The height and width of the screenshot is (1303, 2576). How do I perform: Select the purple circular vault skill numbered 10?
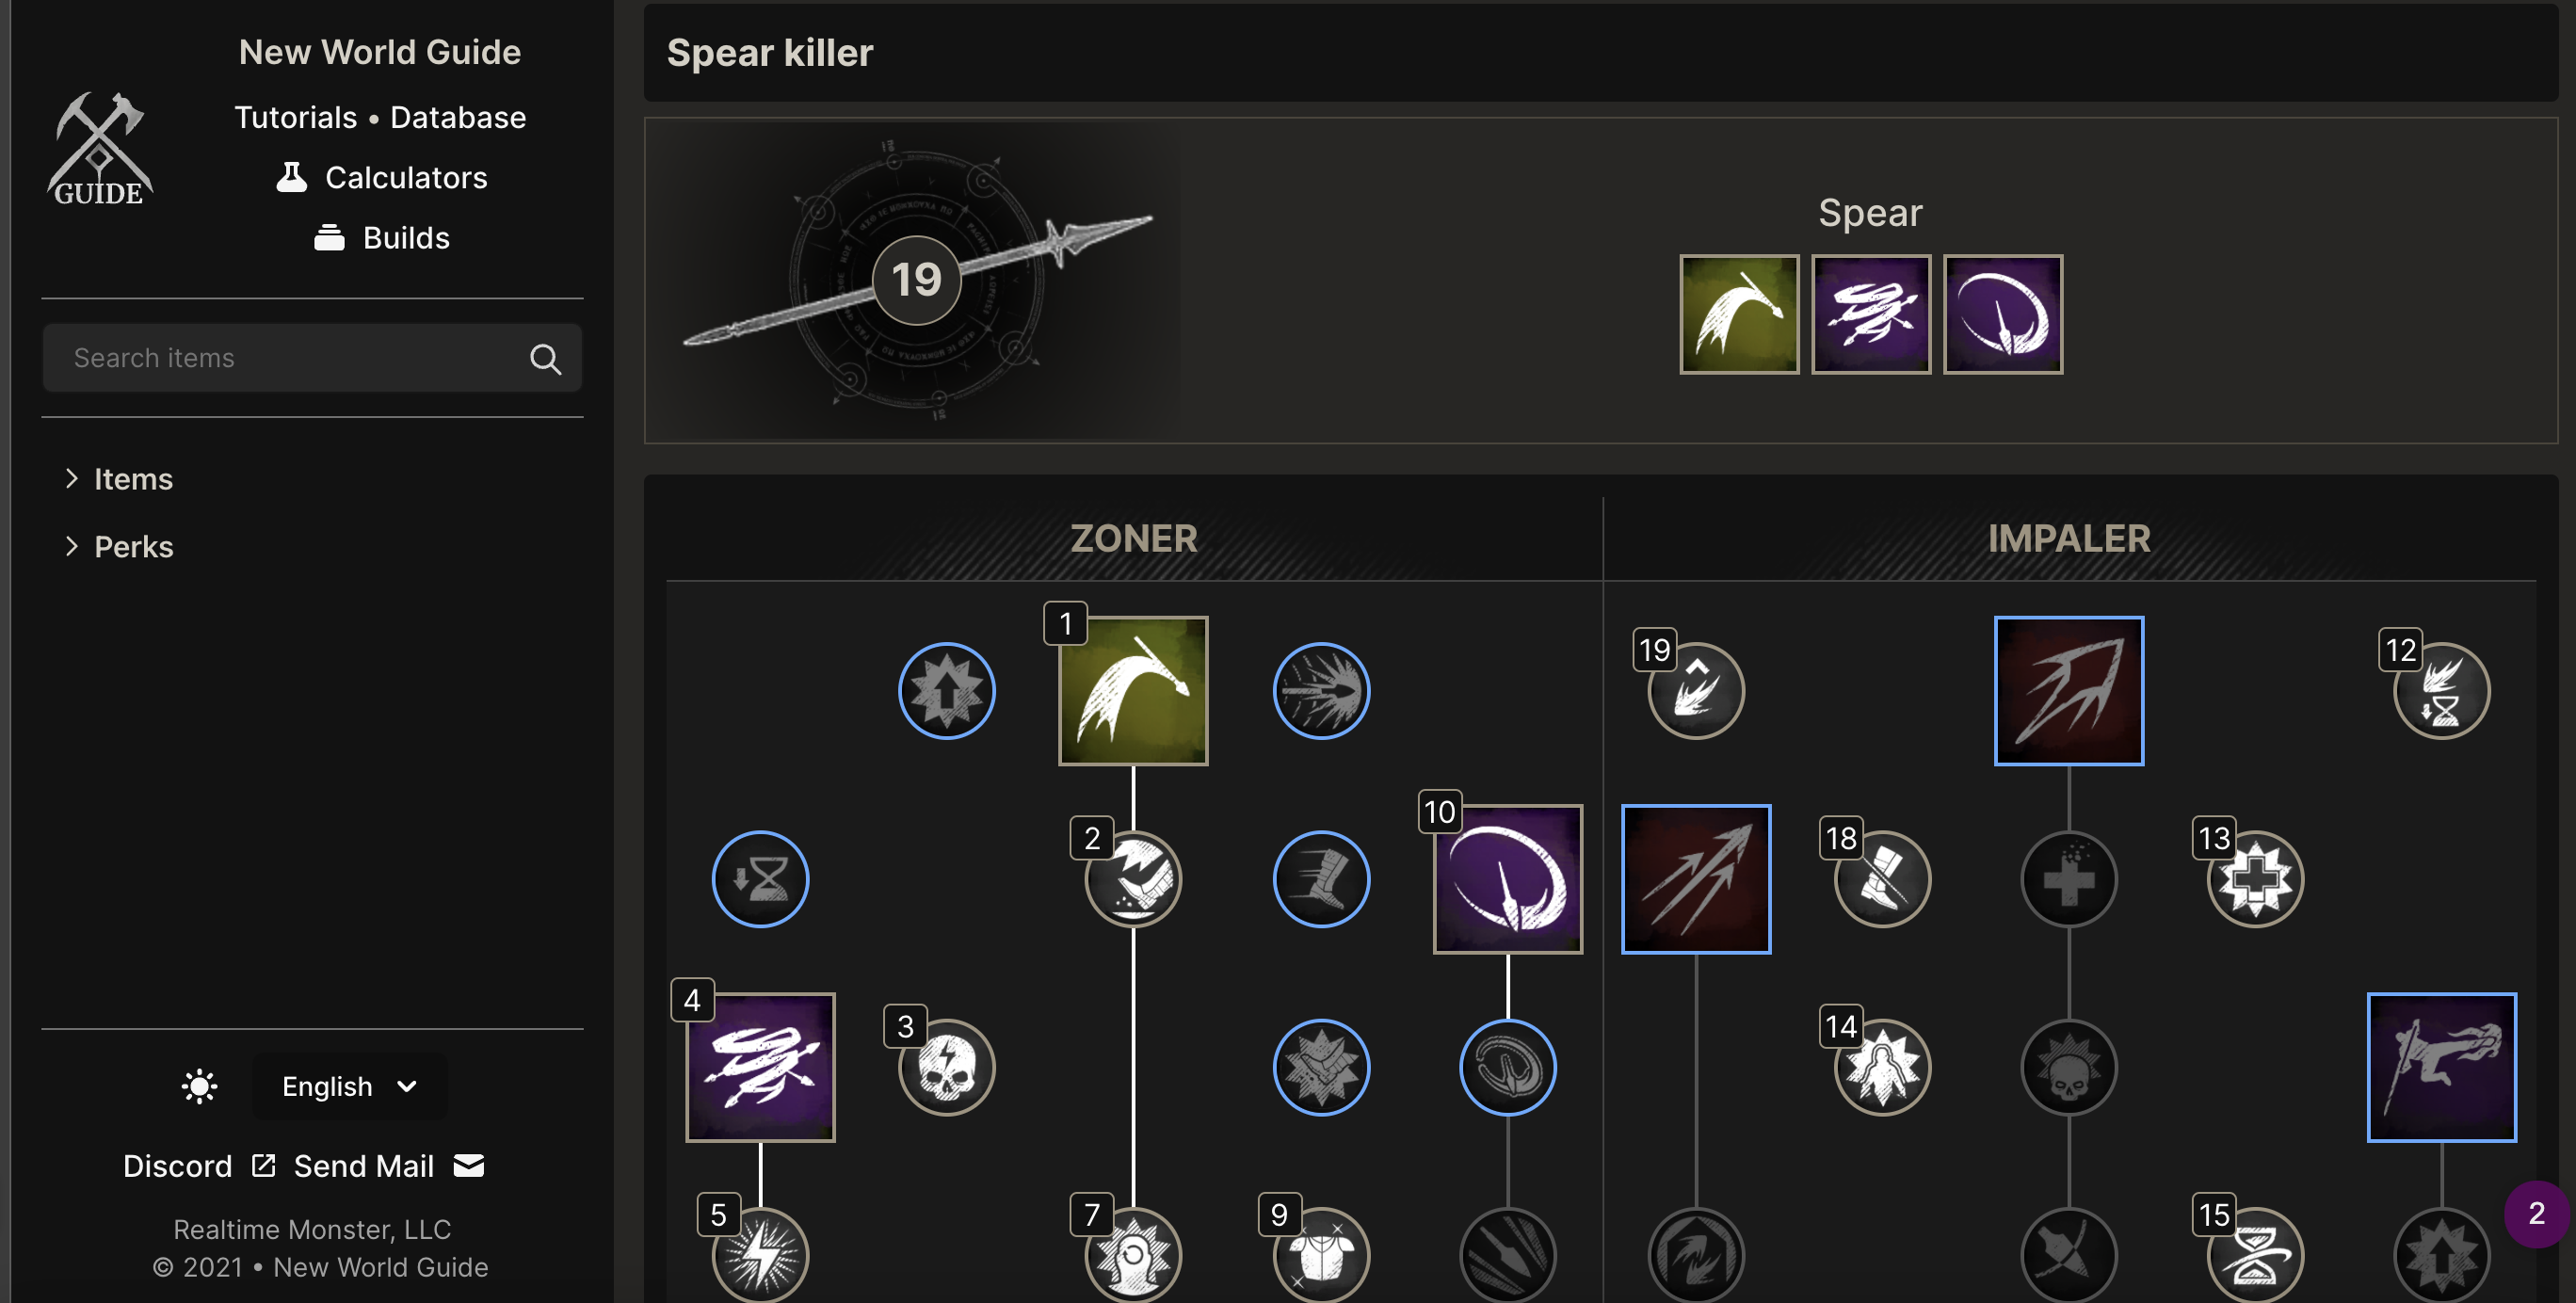(1508, 879)
